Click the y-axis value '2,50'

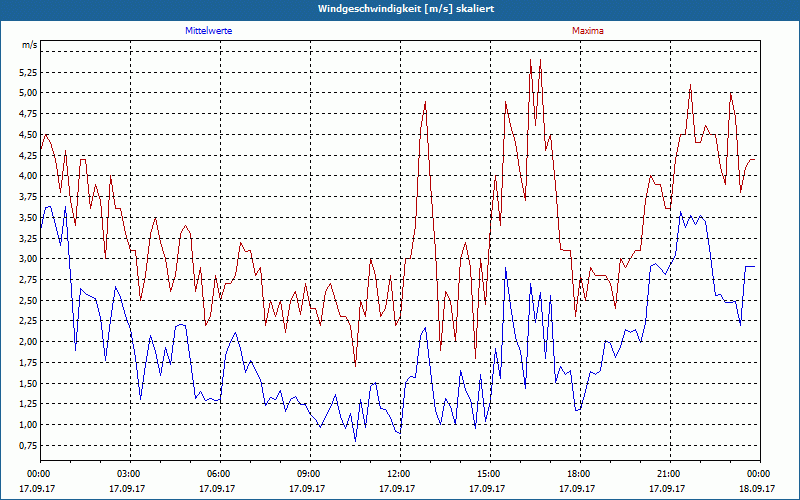tap(29, 301)
